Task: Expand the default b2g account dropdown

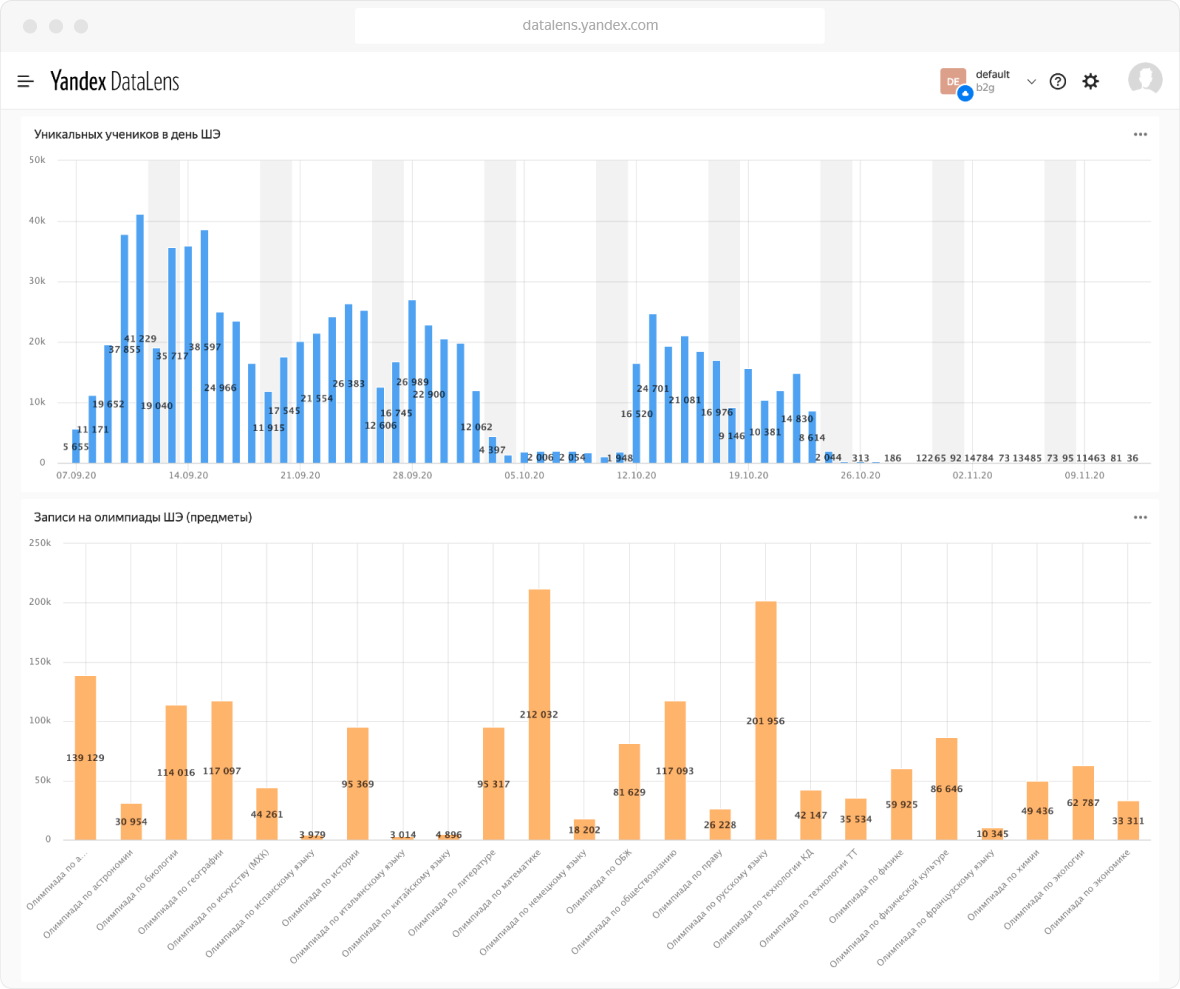Action: pyautogui.click(x=1031, y=81)
